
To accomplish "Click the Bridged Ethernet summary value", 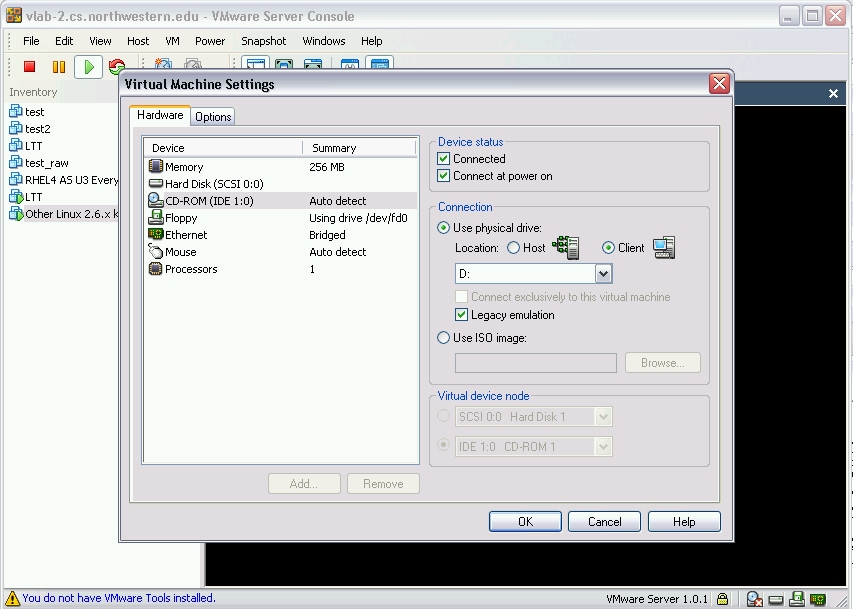I will (327, 235).
